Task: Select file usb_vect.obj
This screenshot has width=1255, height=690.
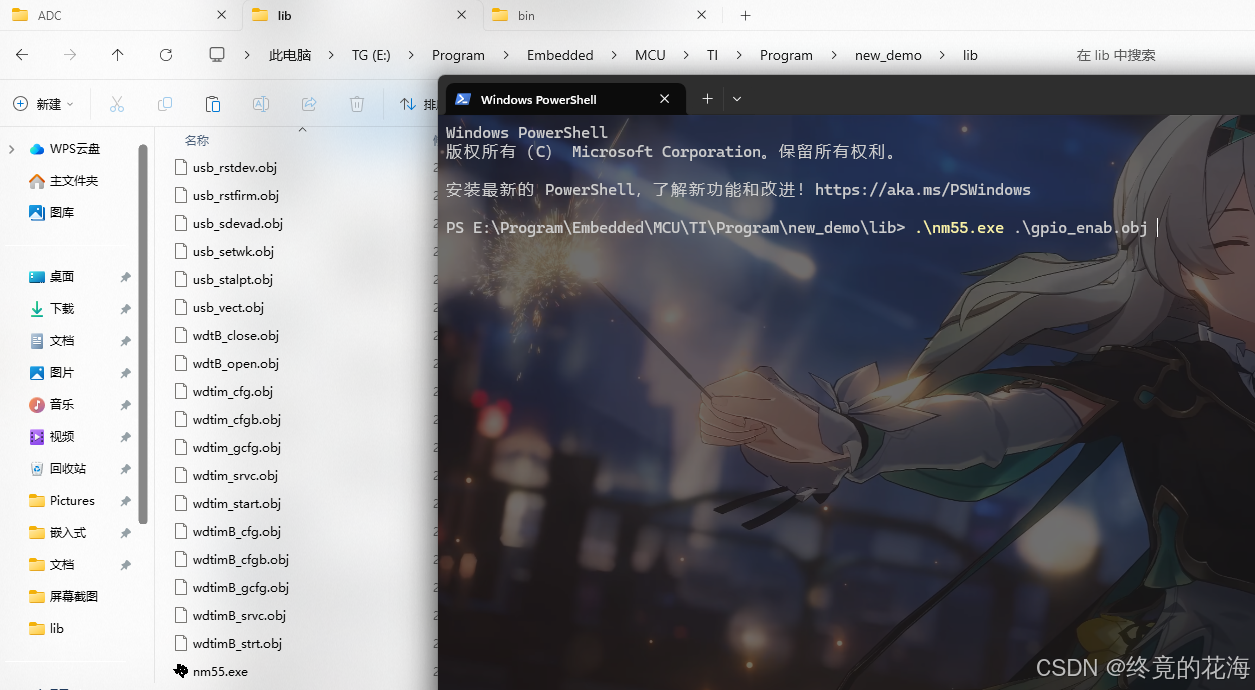Action: [x=219, y=307]
